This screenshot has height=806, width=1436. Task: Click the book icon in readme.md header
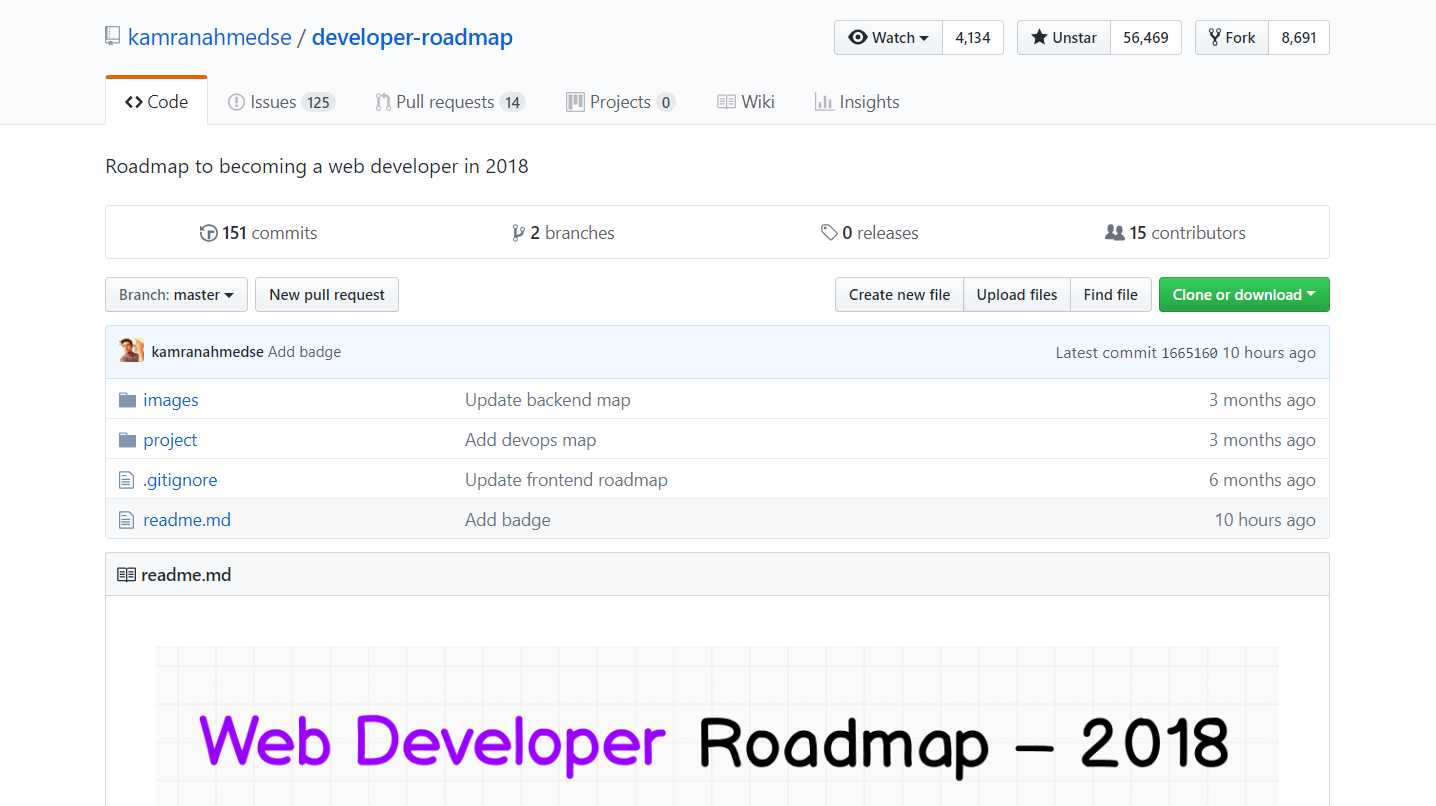click(x=126, y=575)
